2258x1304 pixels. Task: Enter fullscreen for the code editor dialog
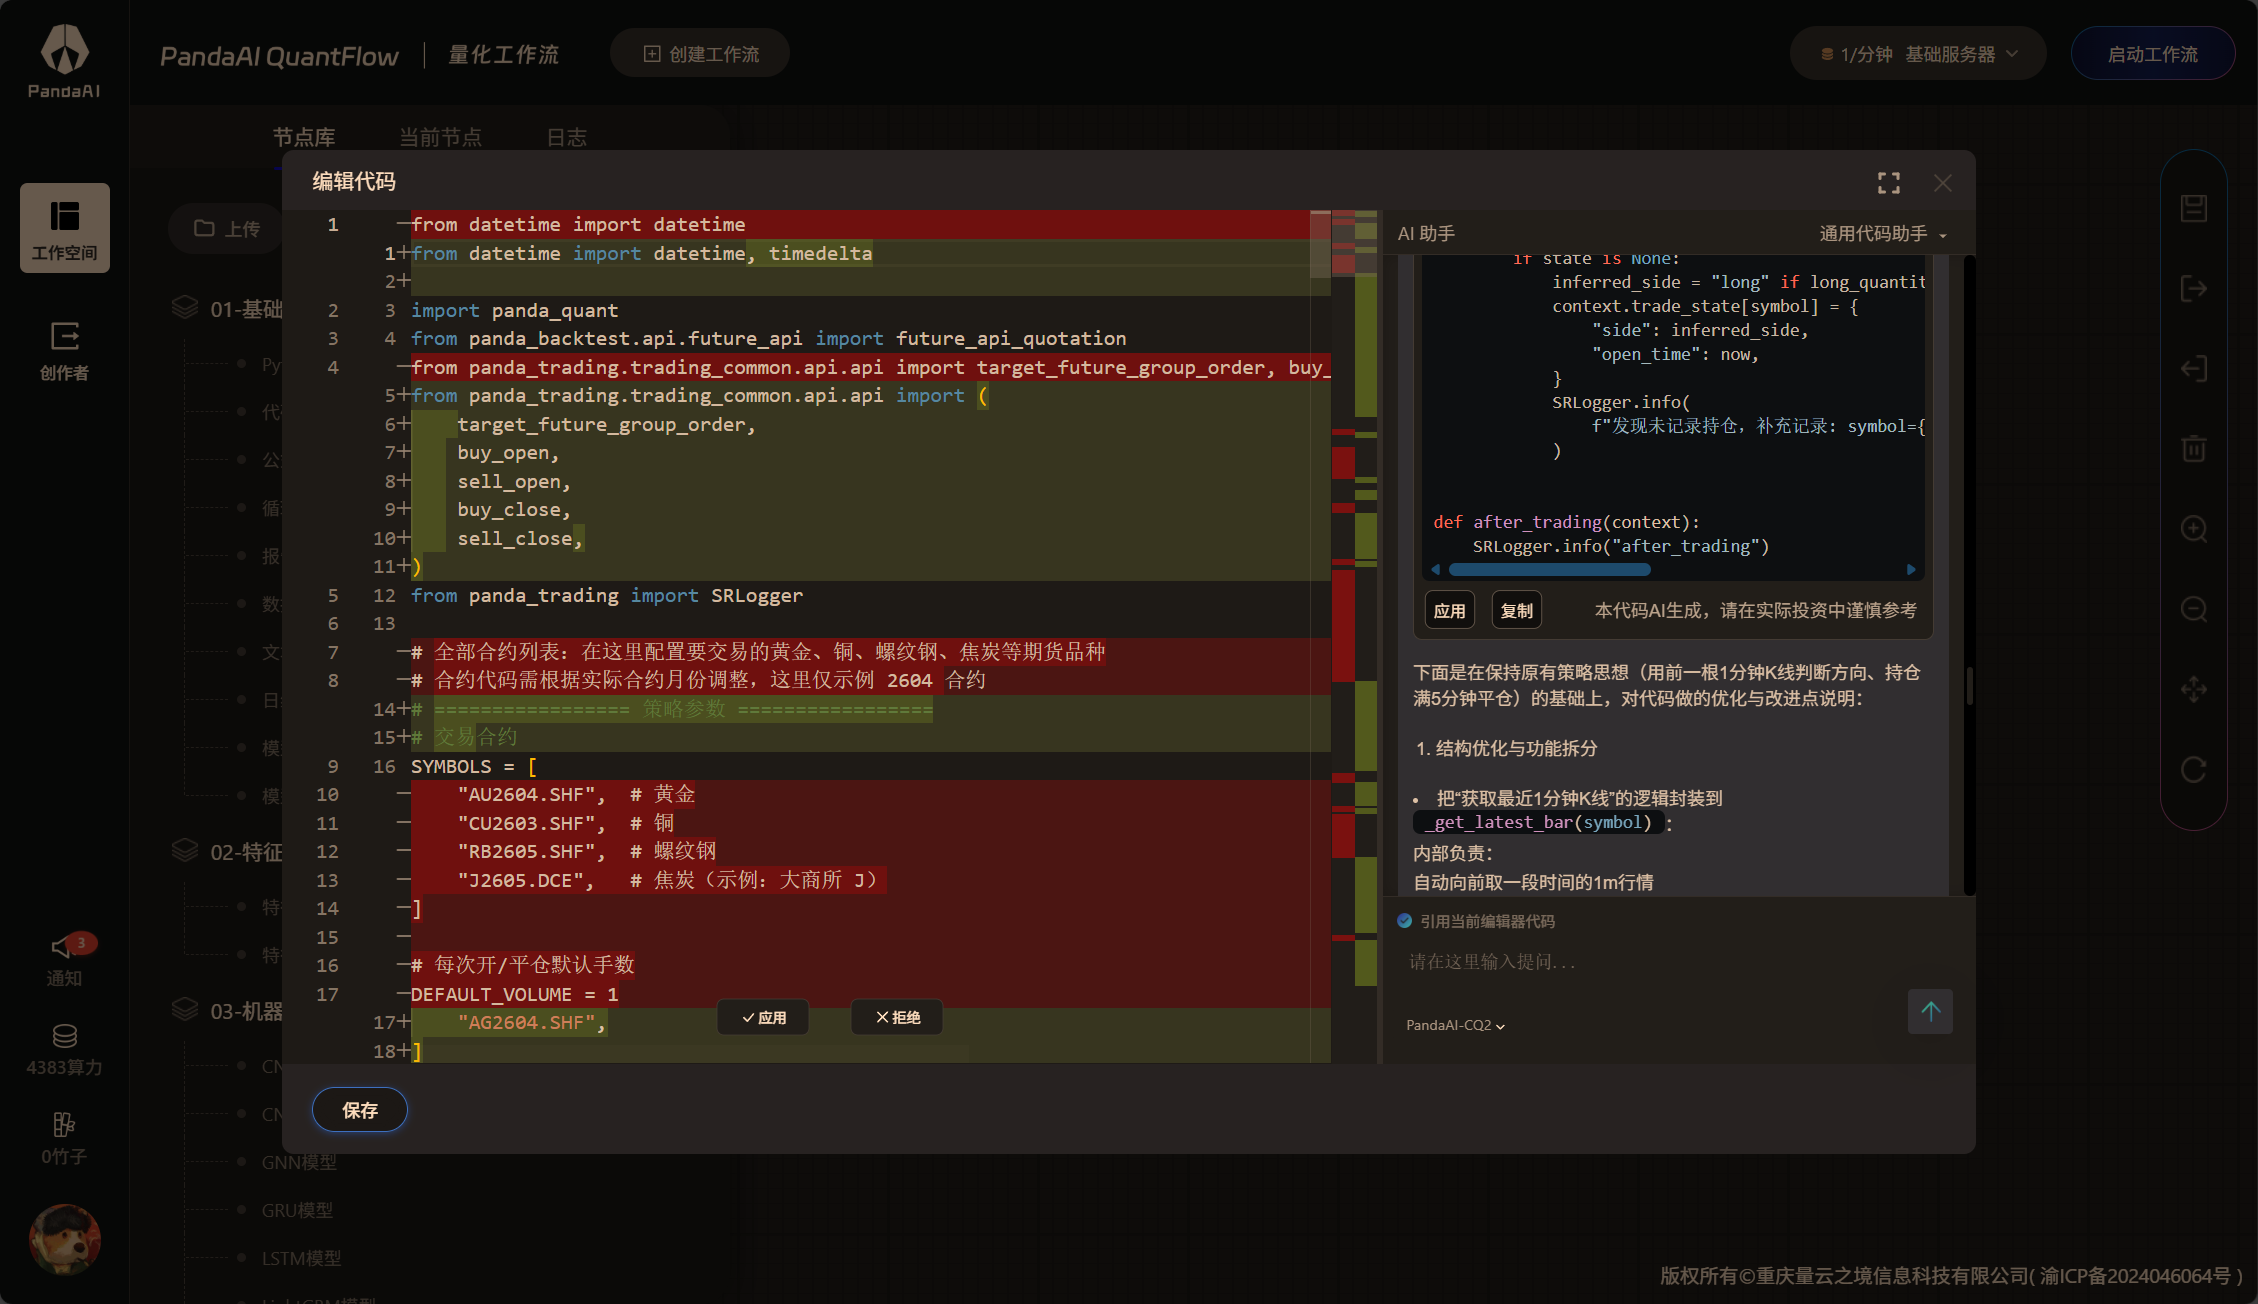(x=1889, y=183)
